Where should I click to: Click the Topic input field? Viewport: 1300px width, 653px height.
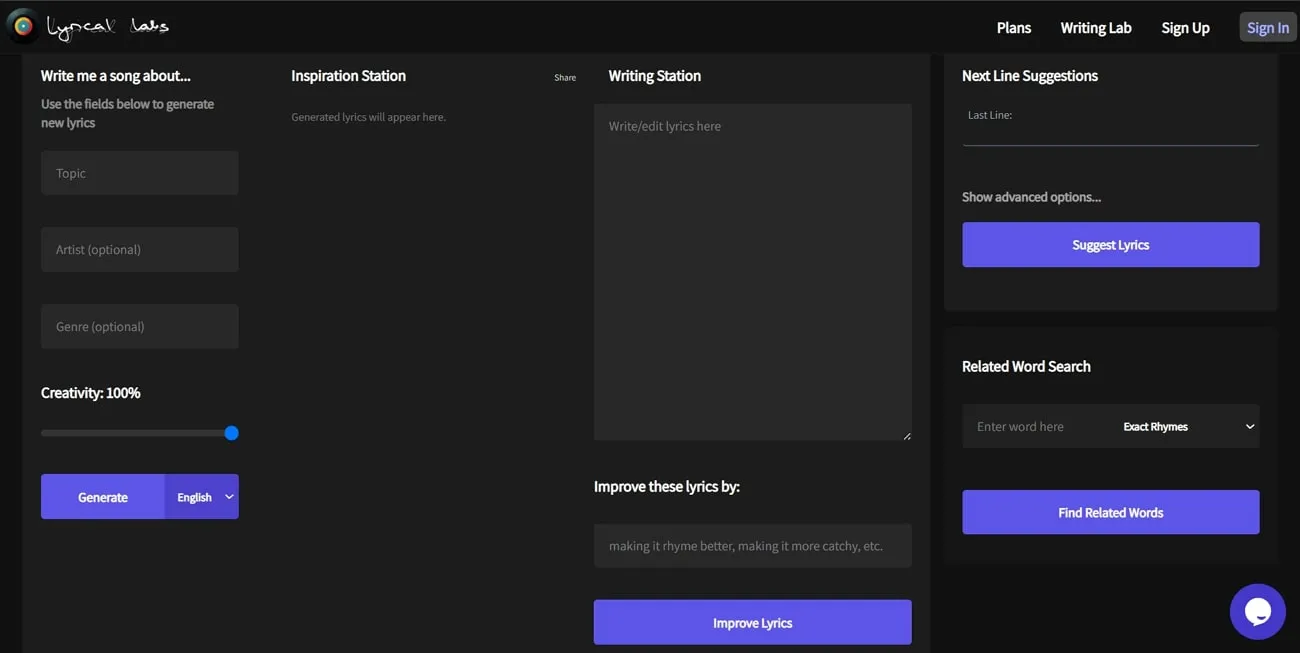[139, 172]
